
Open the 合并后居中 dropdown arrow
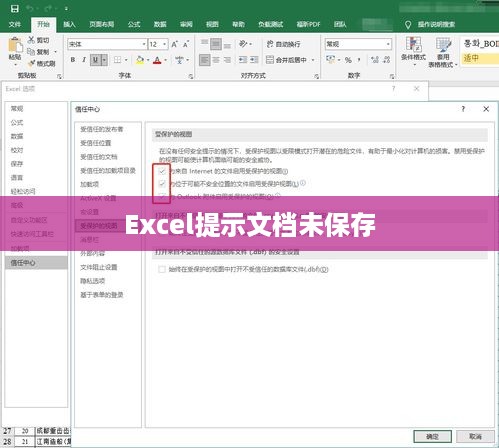pyautogui.click(x=313, y=60)
